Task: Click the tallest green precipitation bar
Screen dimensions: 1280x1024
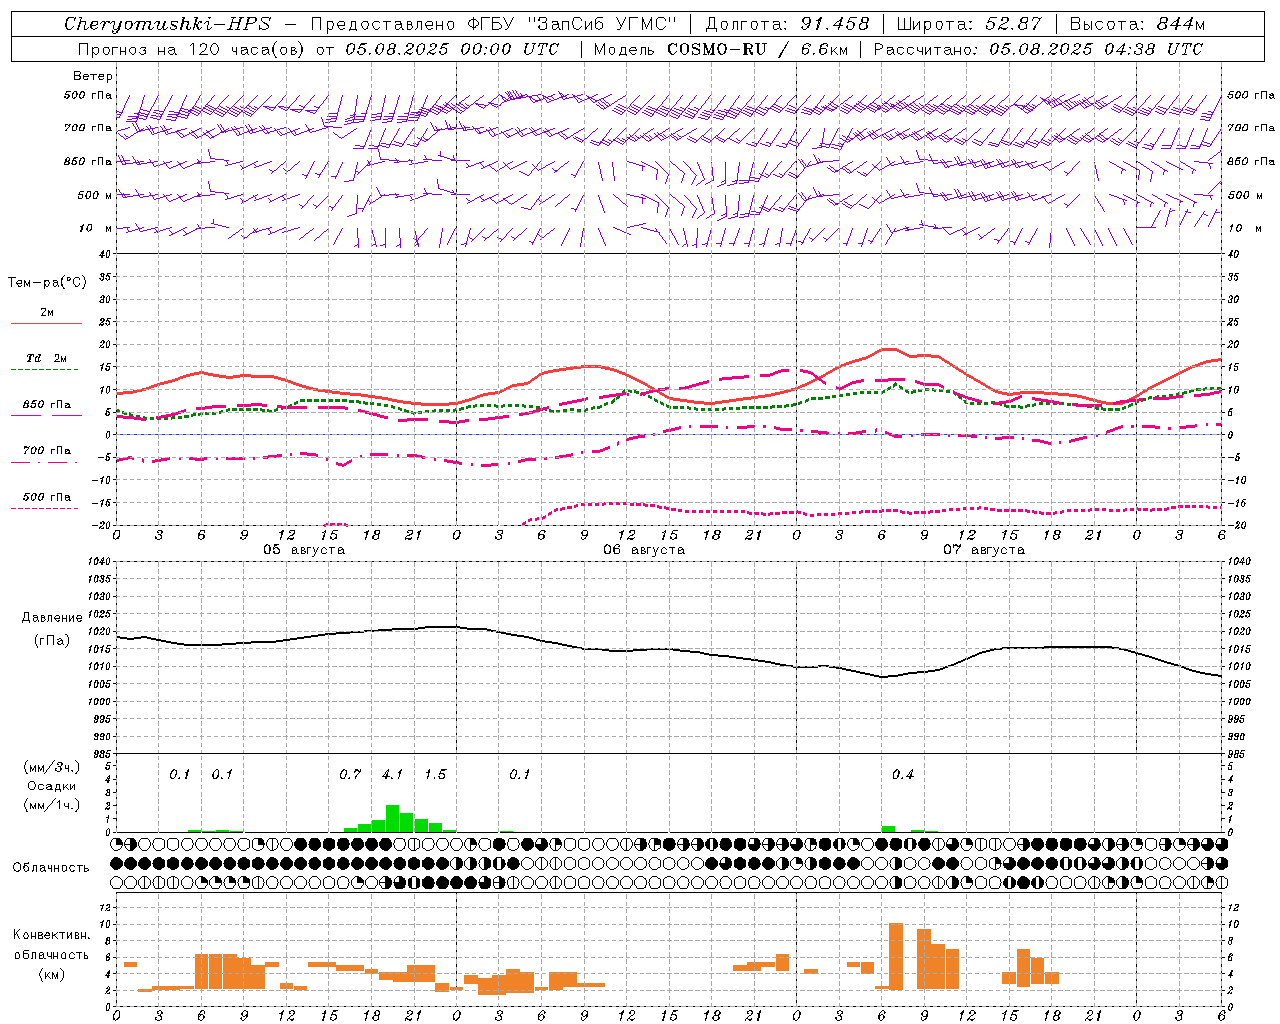Action: tap(392, 818)
